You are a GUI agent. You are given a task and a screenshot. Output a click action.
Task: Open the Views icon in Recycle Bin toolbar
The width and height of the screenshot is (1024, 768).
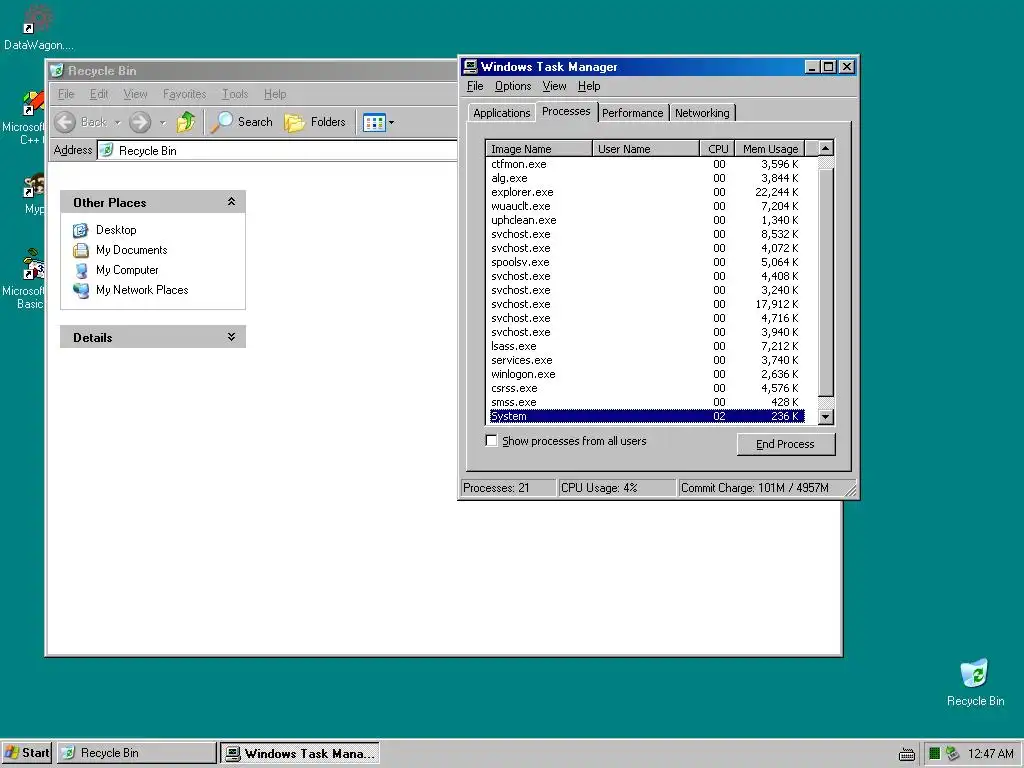[x=374, y=123]
